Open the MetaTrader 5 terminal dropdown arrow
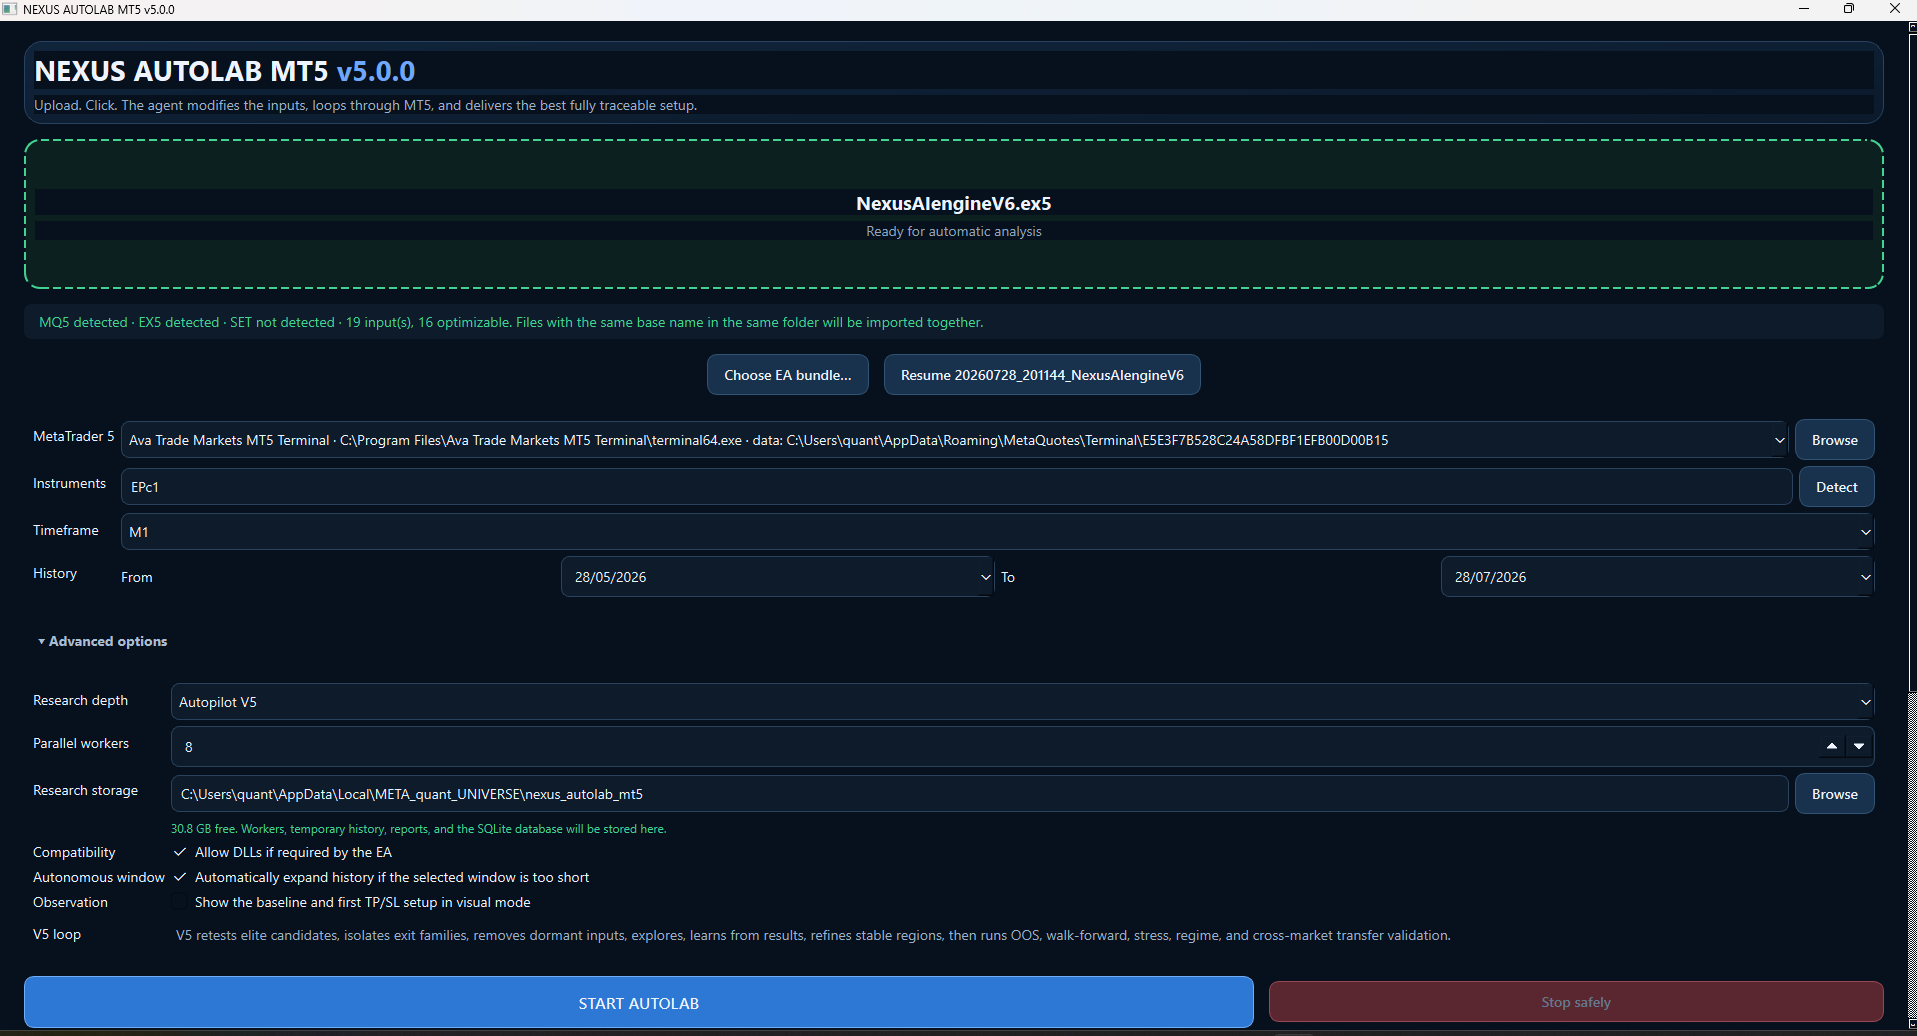The image size is (1917, 1036). (x=1779, y=440)
